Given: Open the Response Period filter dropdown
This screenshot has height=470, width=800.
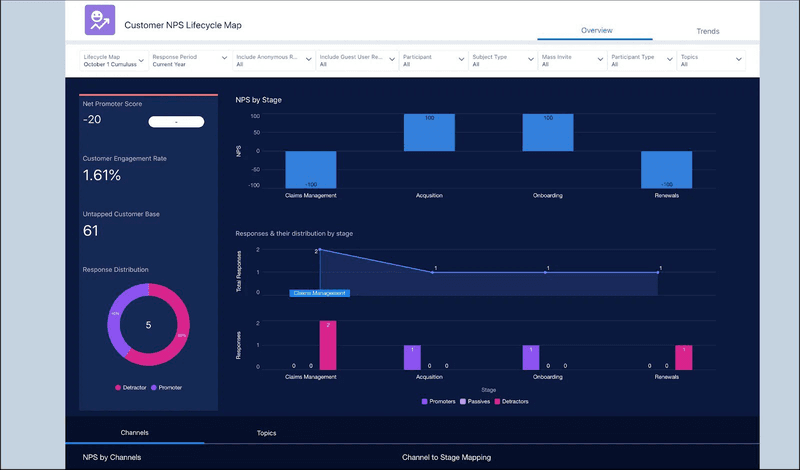Looking at the screenshot, I should (190, 60).
